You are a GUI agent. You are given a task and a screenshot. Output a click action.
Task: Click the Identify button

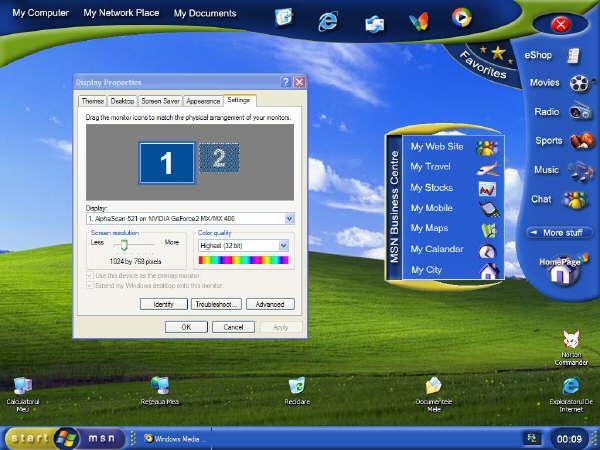point(163,304)
